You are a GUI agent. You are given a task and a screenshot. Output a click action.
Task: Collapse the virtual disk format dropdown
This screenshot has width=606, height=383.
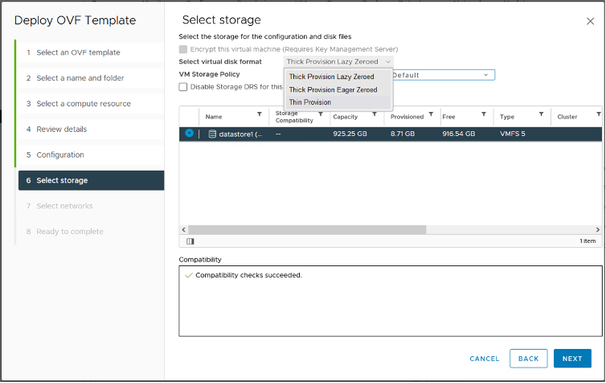click(x=339, y=62)
